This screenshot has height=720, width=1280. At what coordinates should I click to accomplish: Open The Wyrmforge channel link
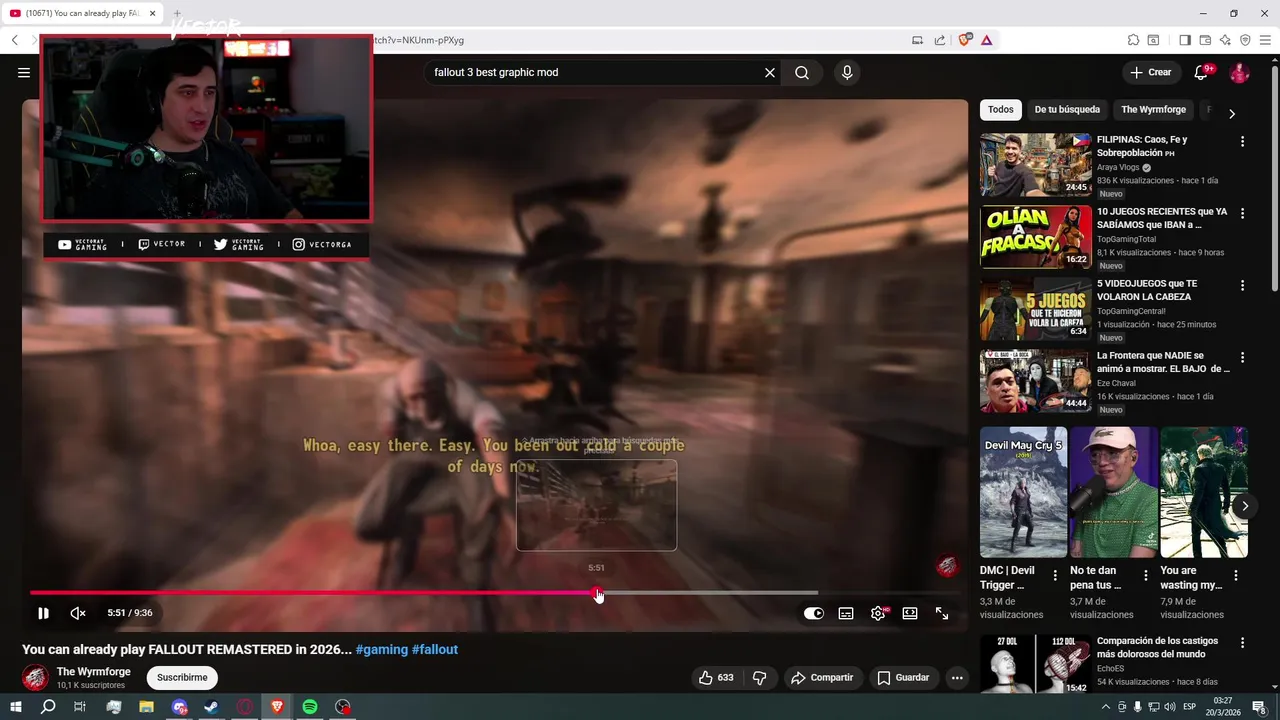pos(93,671)
